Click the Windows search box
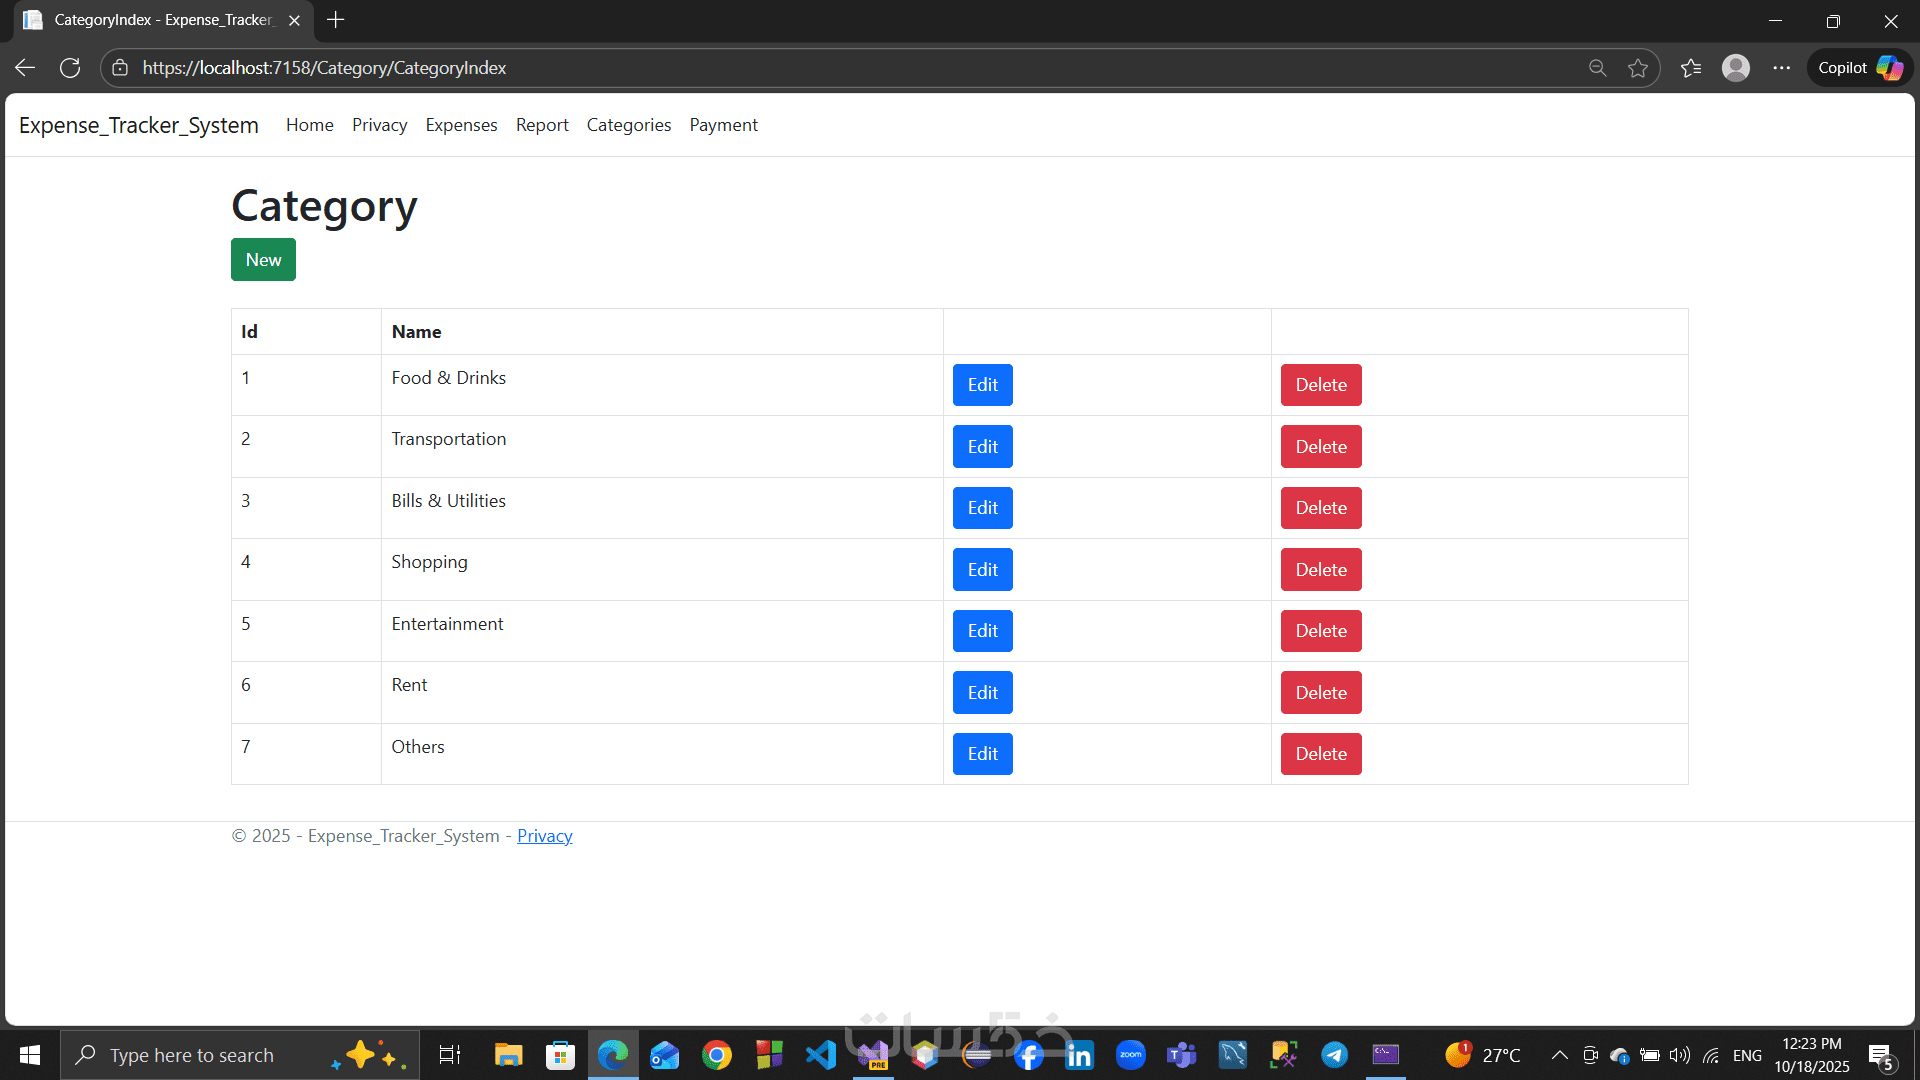The width and height of the screenshot is (1920, 1080). point(200,1055)
